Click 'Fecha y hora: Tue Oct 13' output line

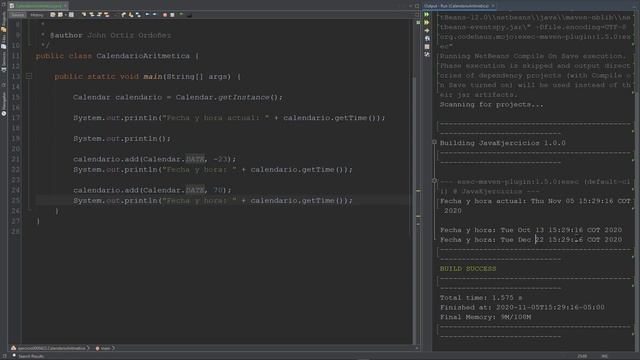click(x=531, y=230)
